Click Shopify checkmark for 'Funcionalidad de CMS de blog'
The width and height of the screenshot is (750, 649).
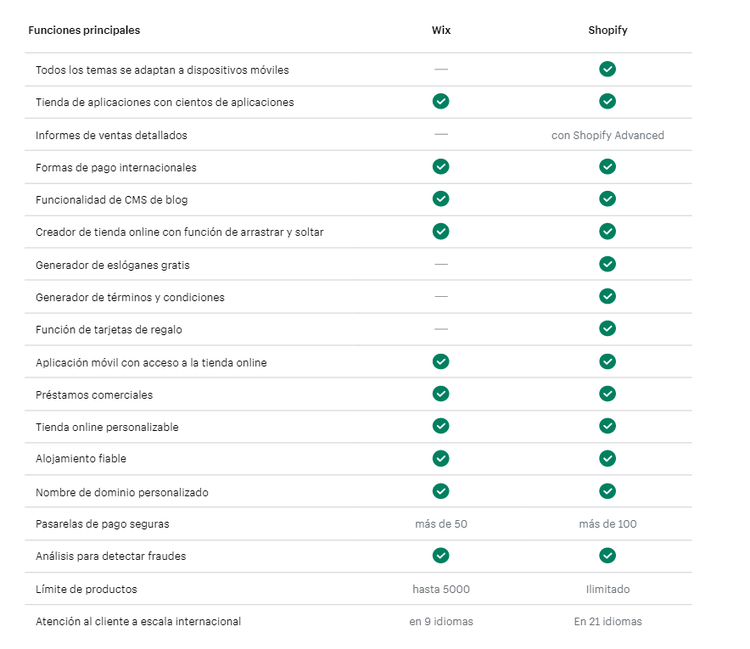(x=607, y=198)
